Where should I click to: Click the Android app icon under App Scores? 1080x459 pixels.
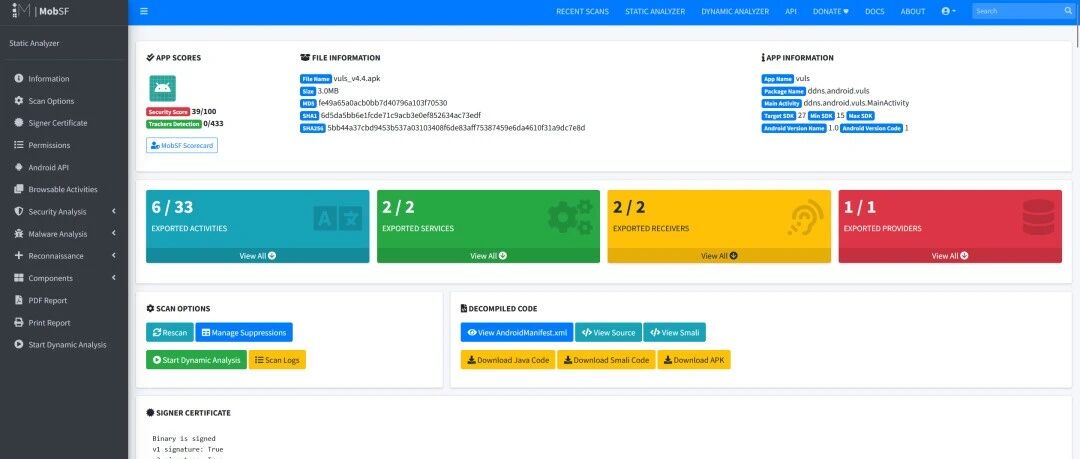point(163,88)
